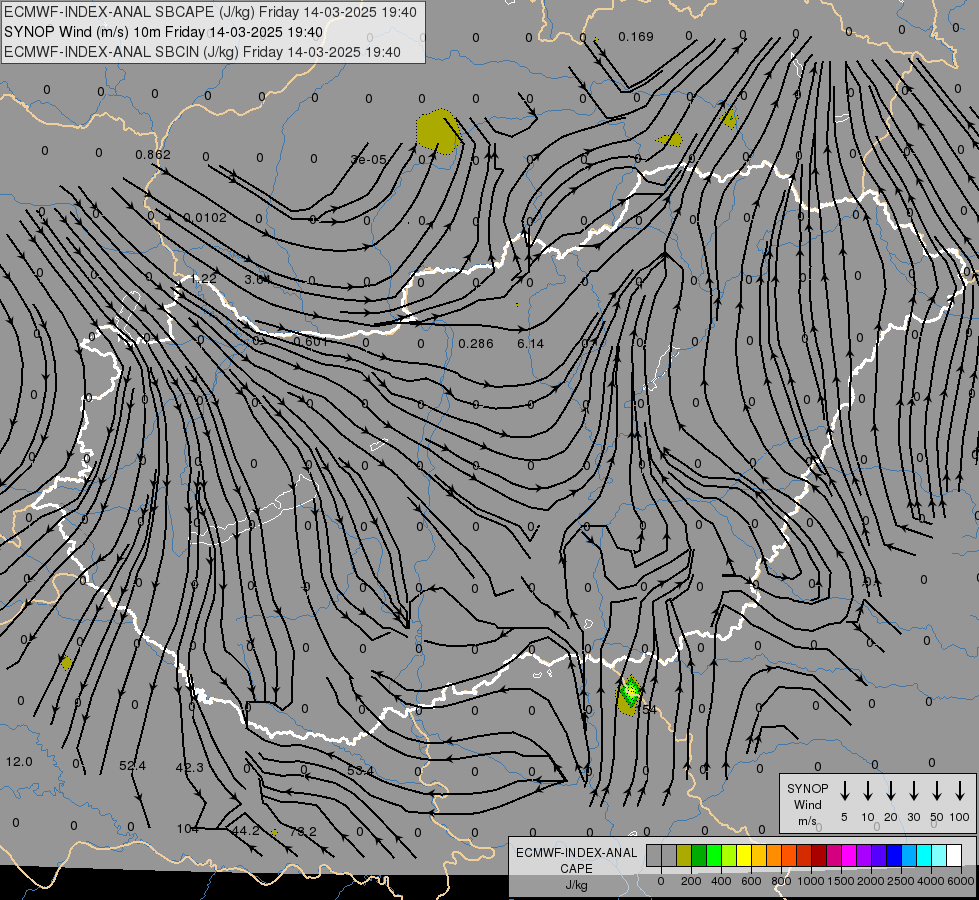Click the map value 42.3
Image resolution: width=979 pixels, height=900 pixels.
[x=189, y=767]
